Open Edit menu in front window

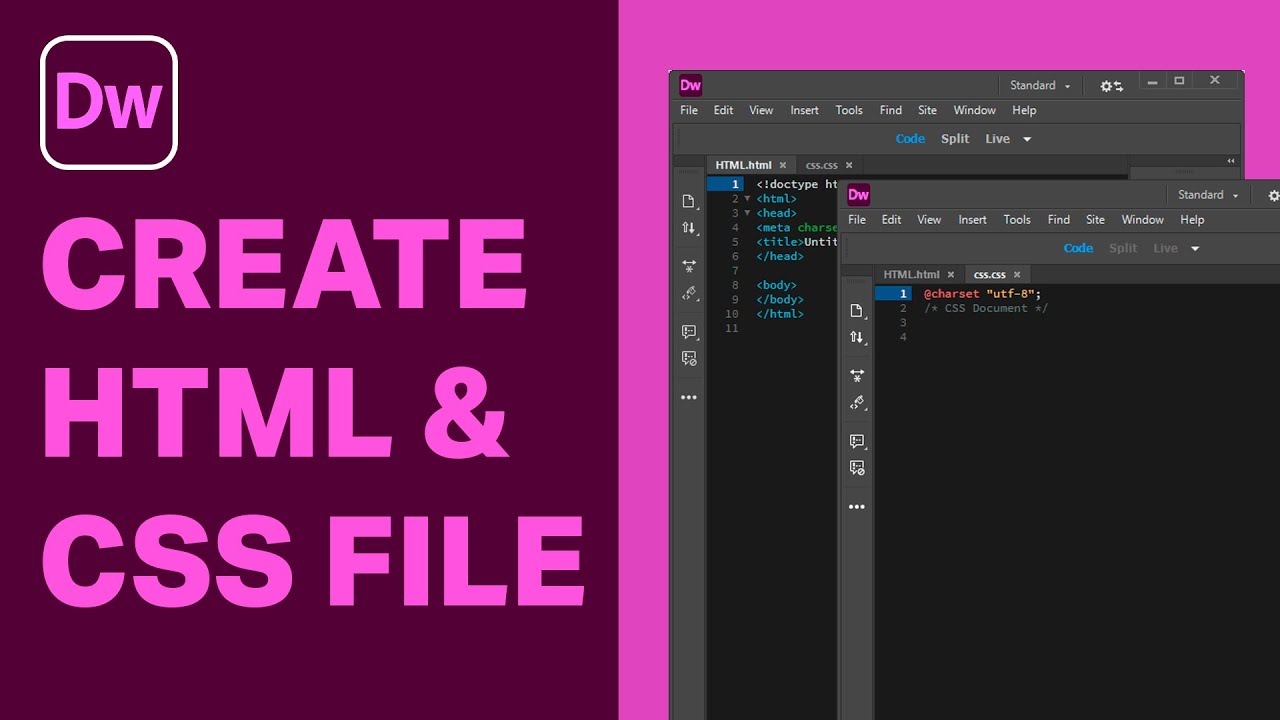click(x=891, y=220)
